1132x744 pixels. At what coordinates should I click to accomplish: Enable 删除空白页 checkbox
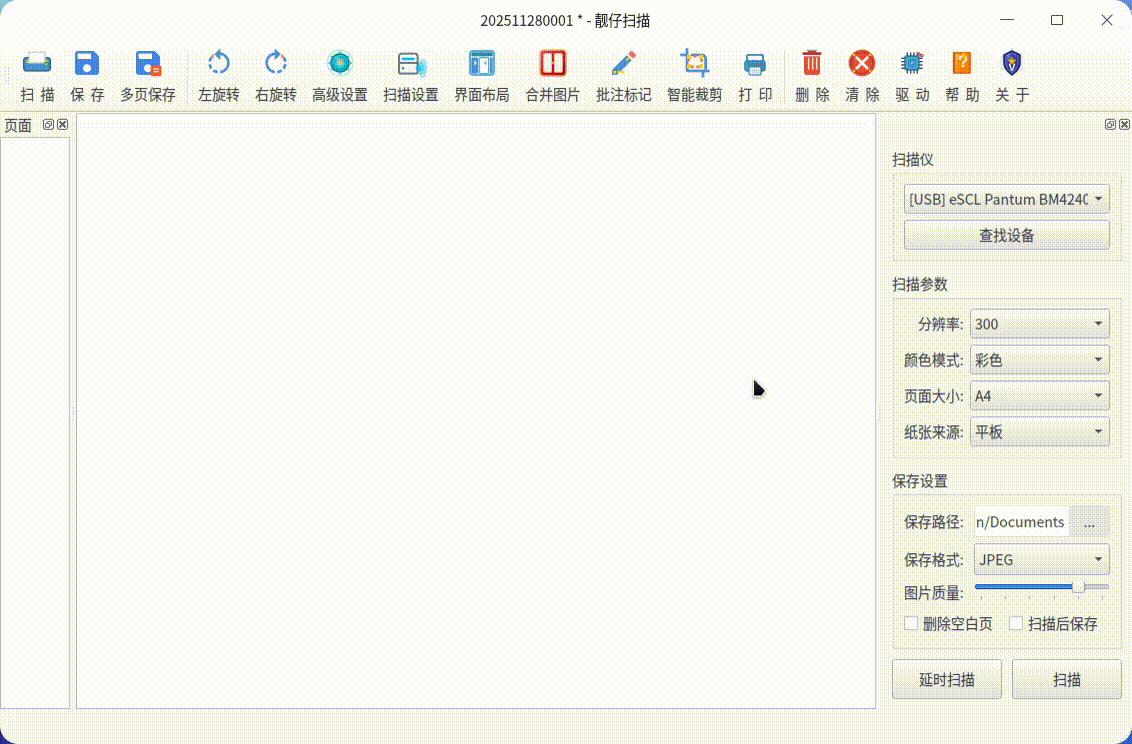tap(911, 623)
